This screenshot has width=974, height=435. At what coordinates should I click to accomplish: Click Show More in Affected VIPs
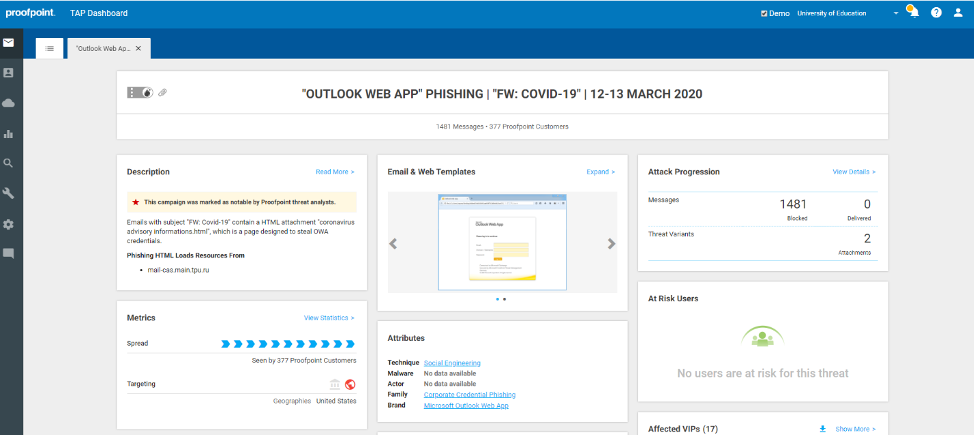point(855,429)
